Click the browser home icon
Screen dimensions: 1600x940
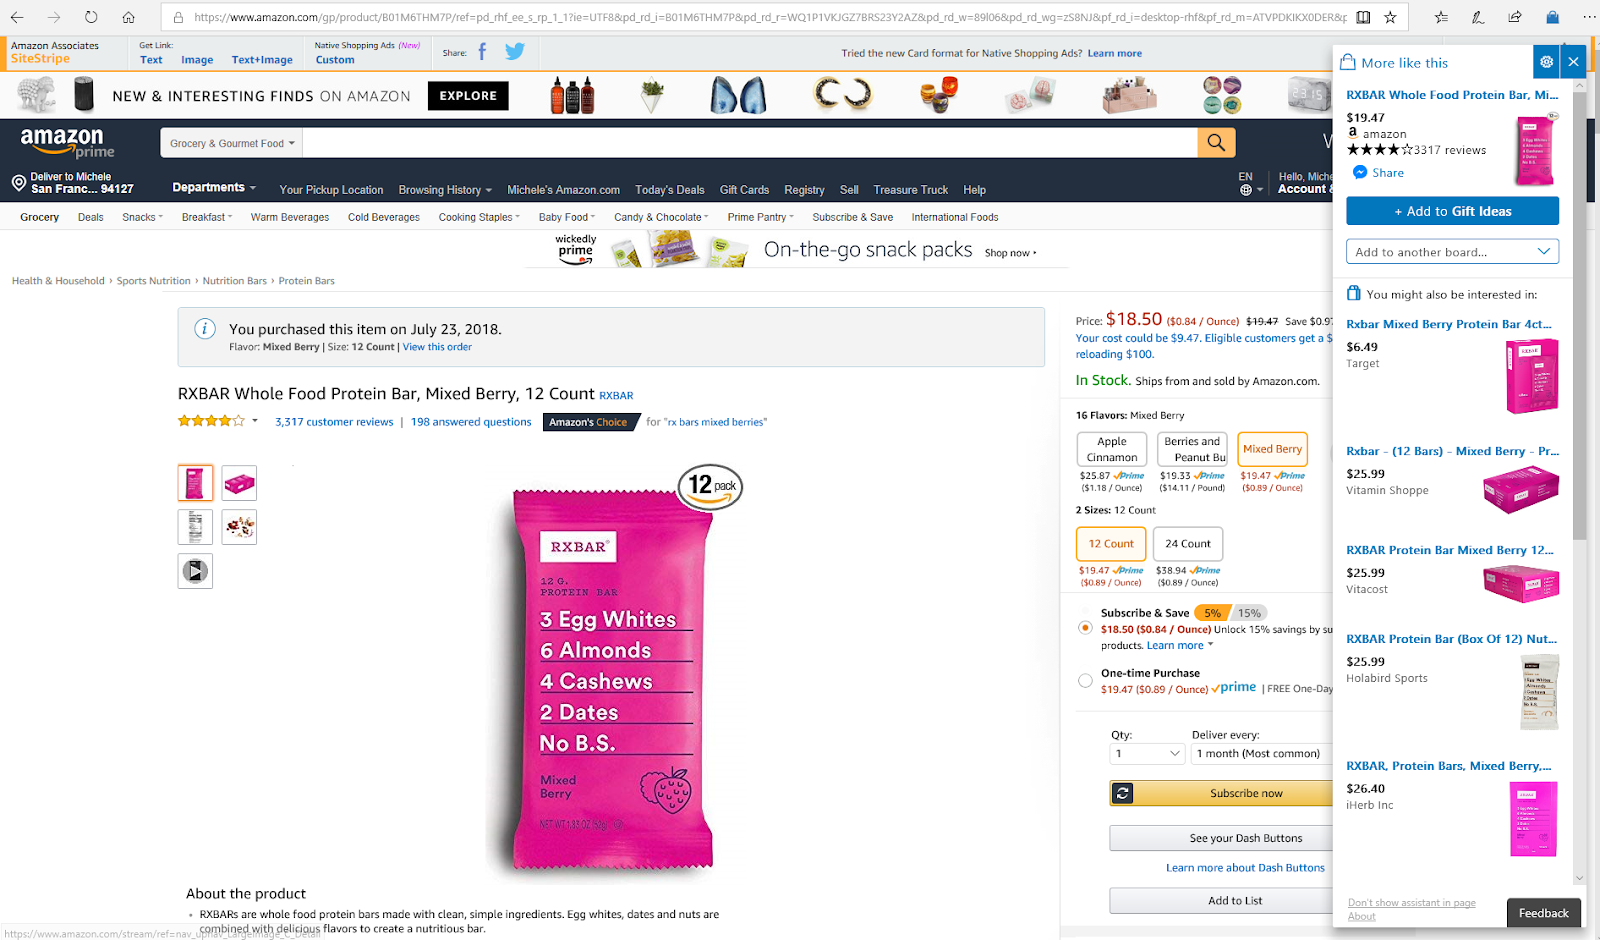[128, 17]
